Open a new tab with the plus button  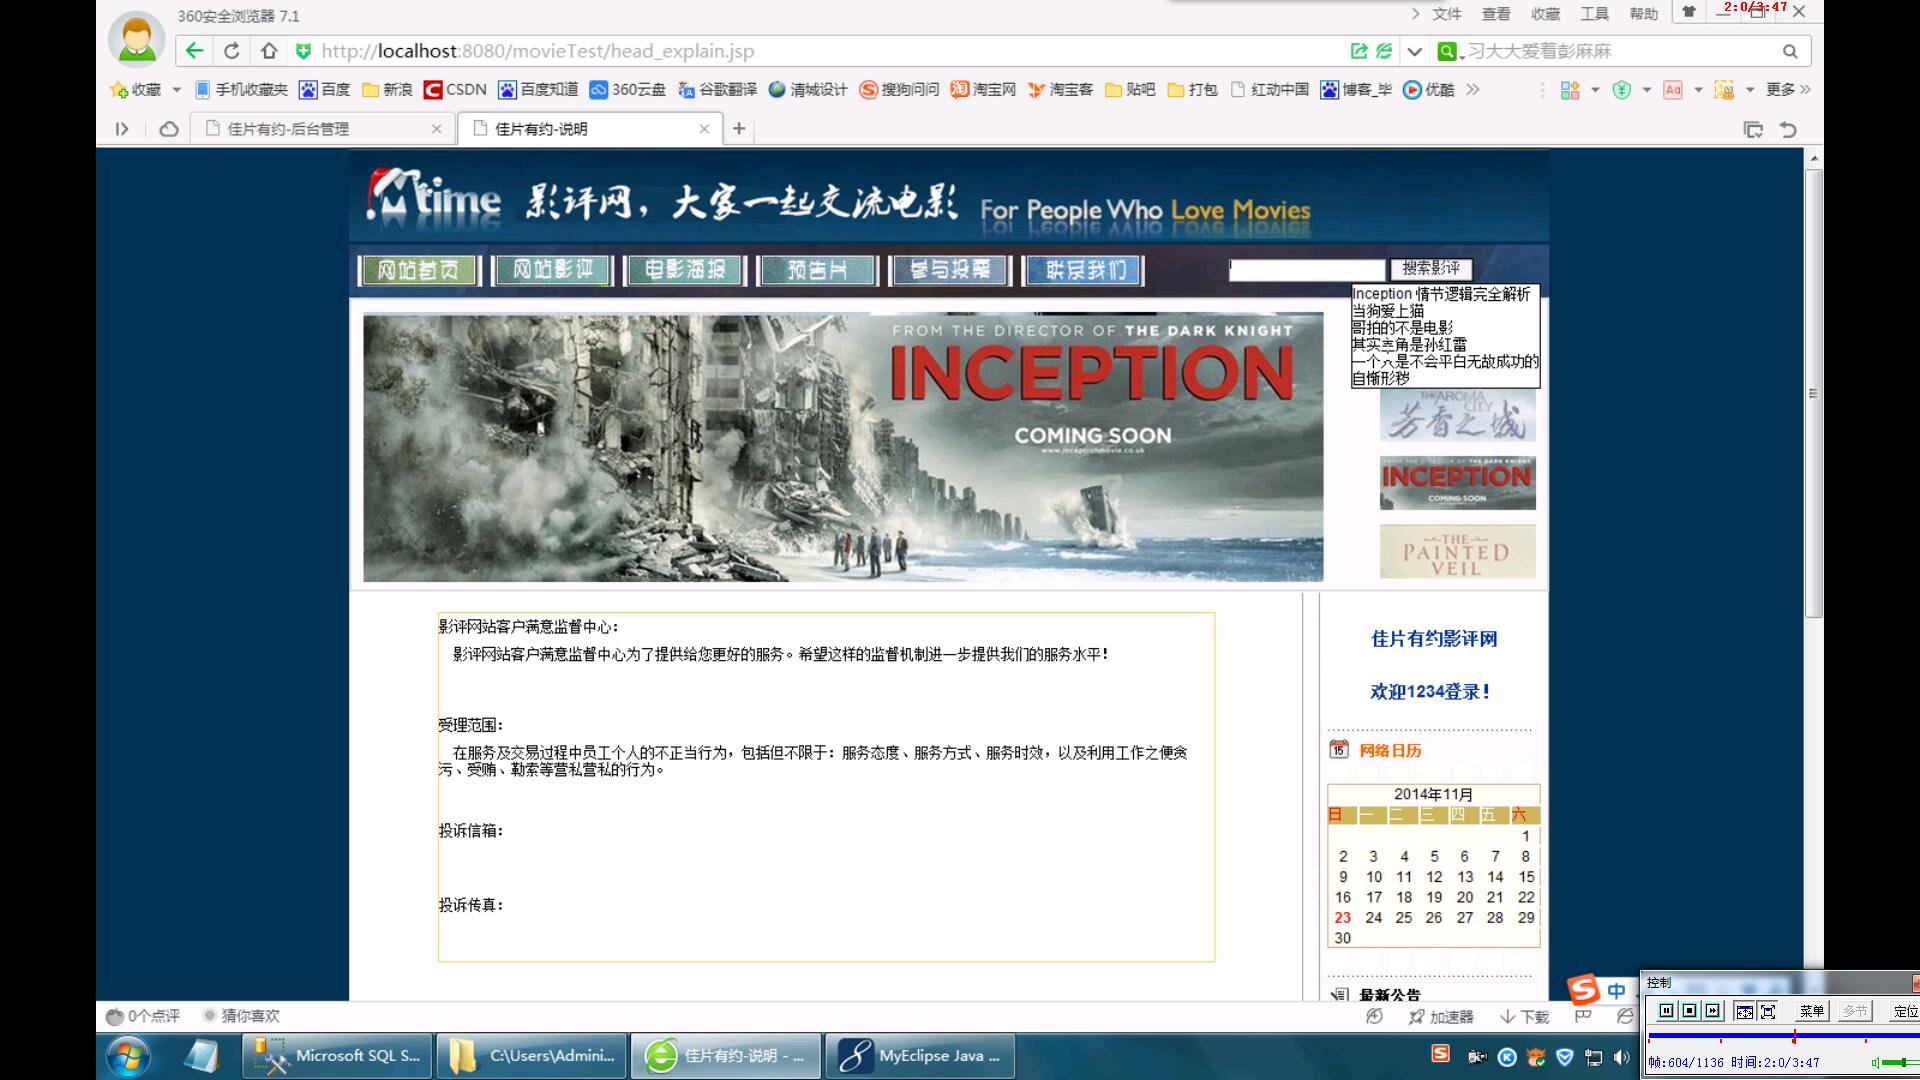[739, 128]
